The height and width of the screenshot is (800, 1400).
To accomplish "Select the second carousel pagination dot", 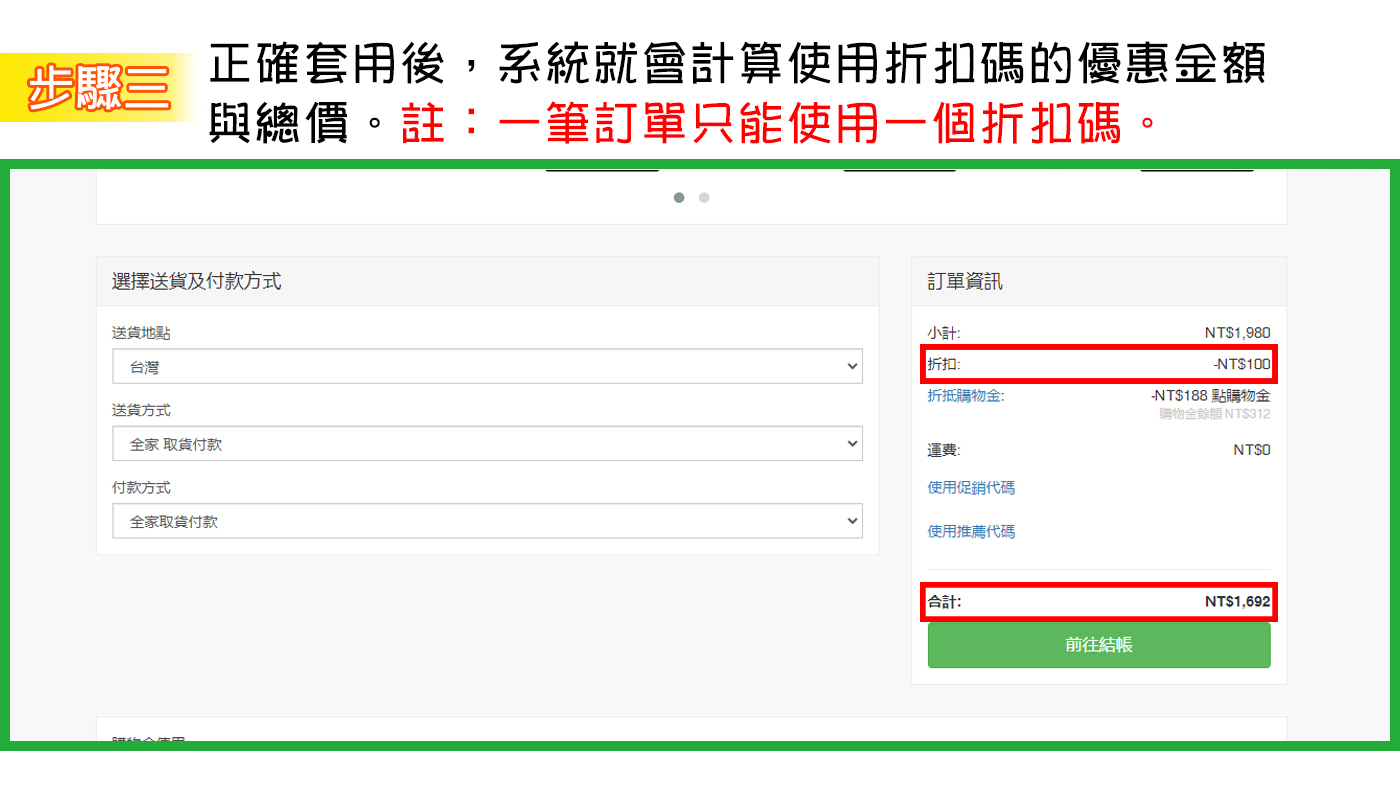I will point(704,198).
